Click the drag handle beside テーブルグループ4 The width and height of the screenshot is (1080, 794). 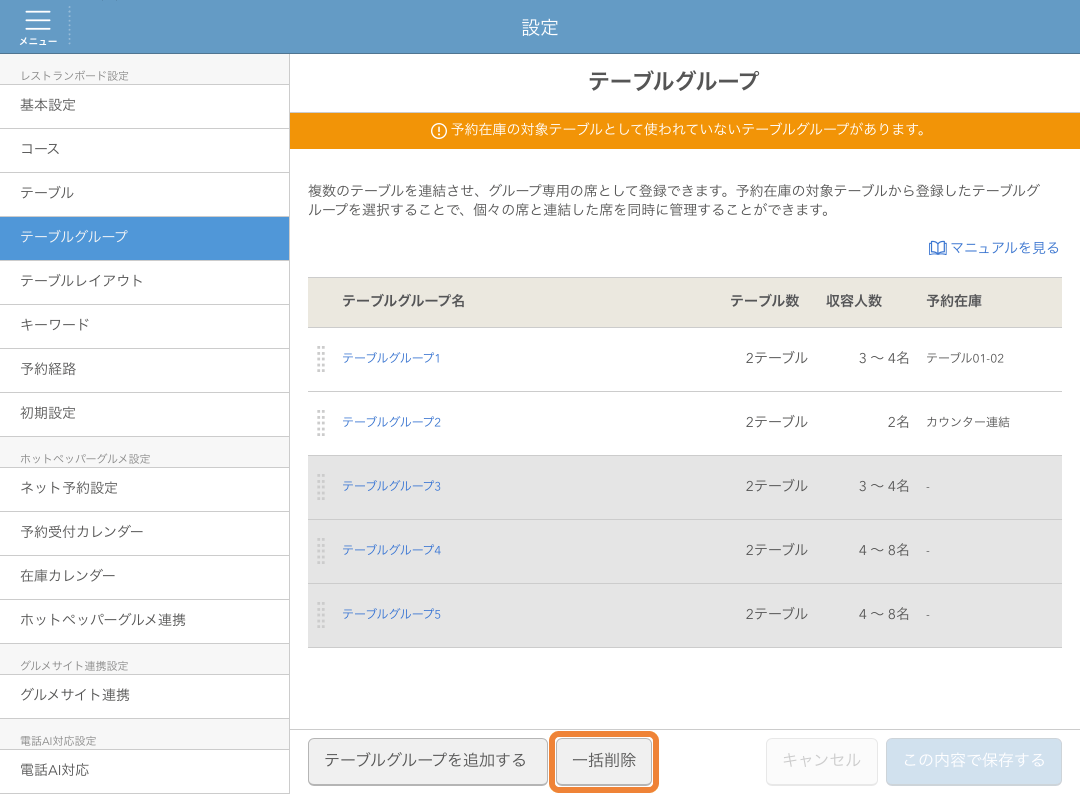point(321,549)
